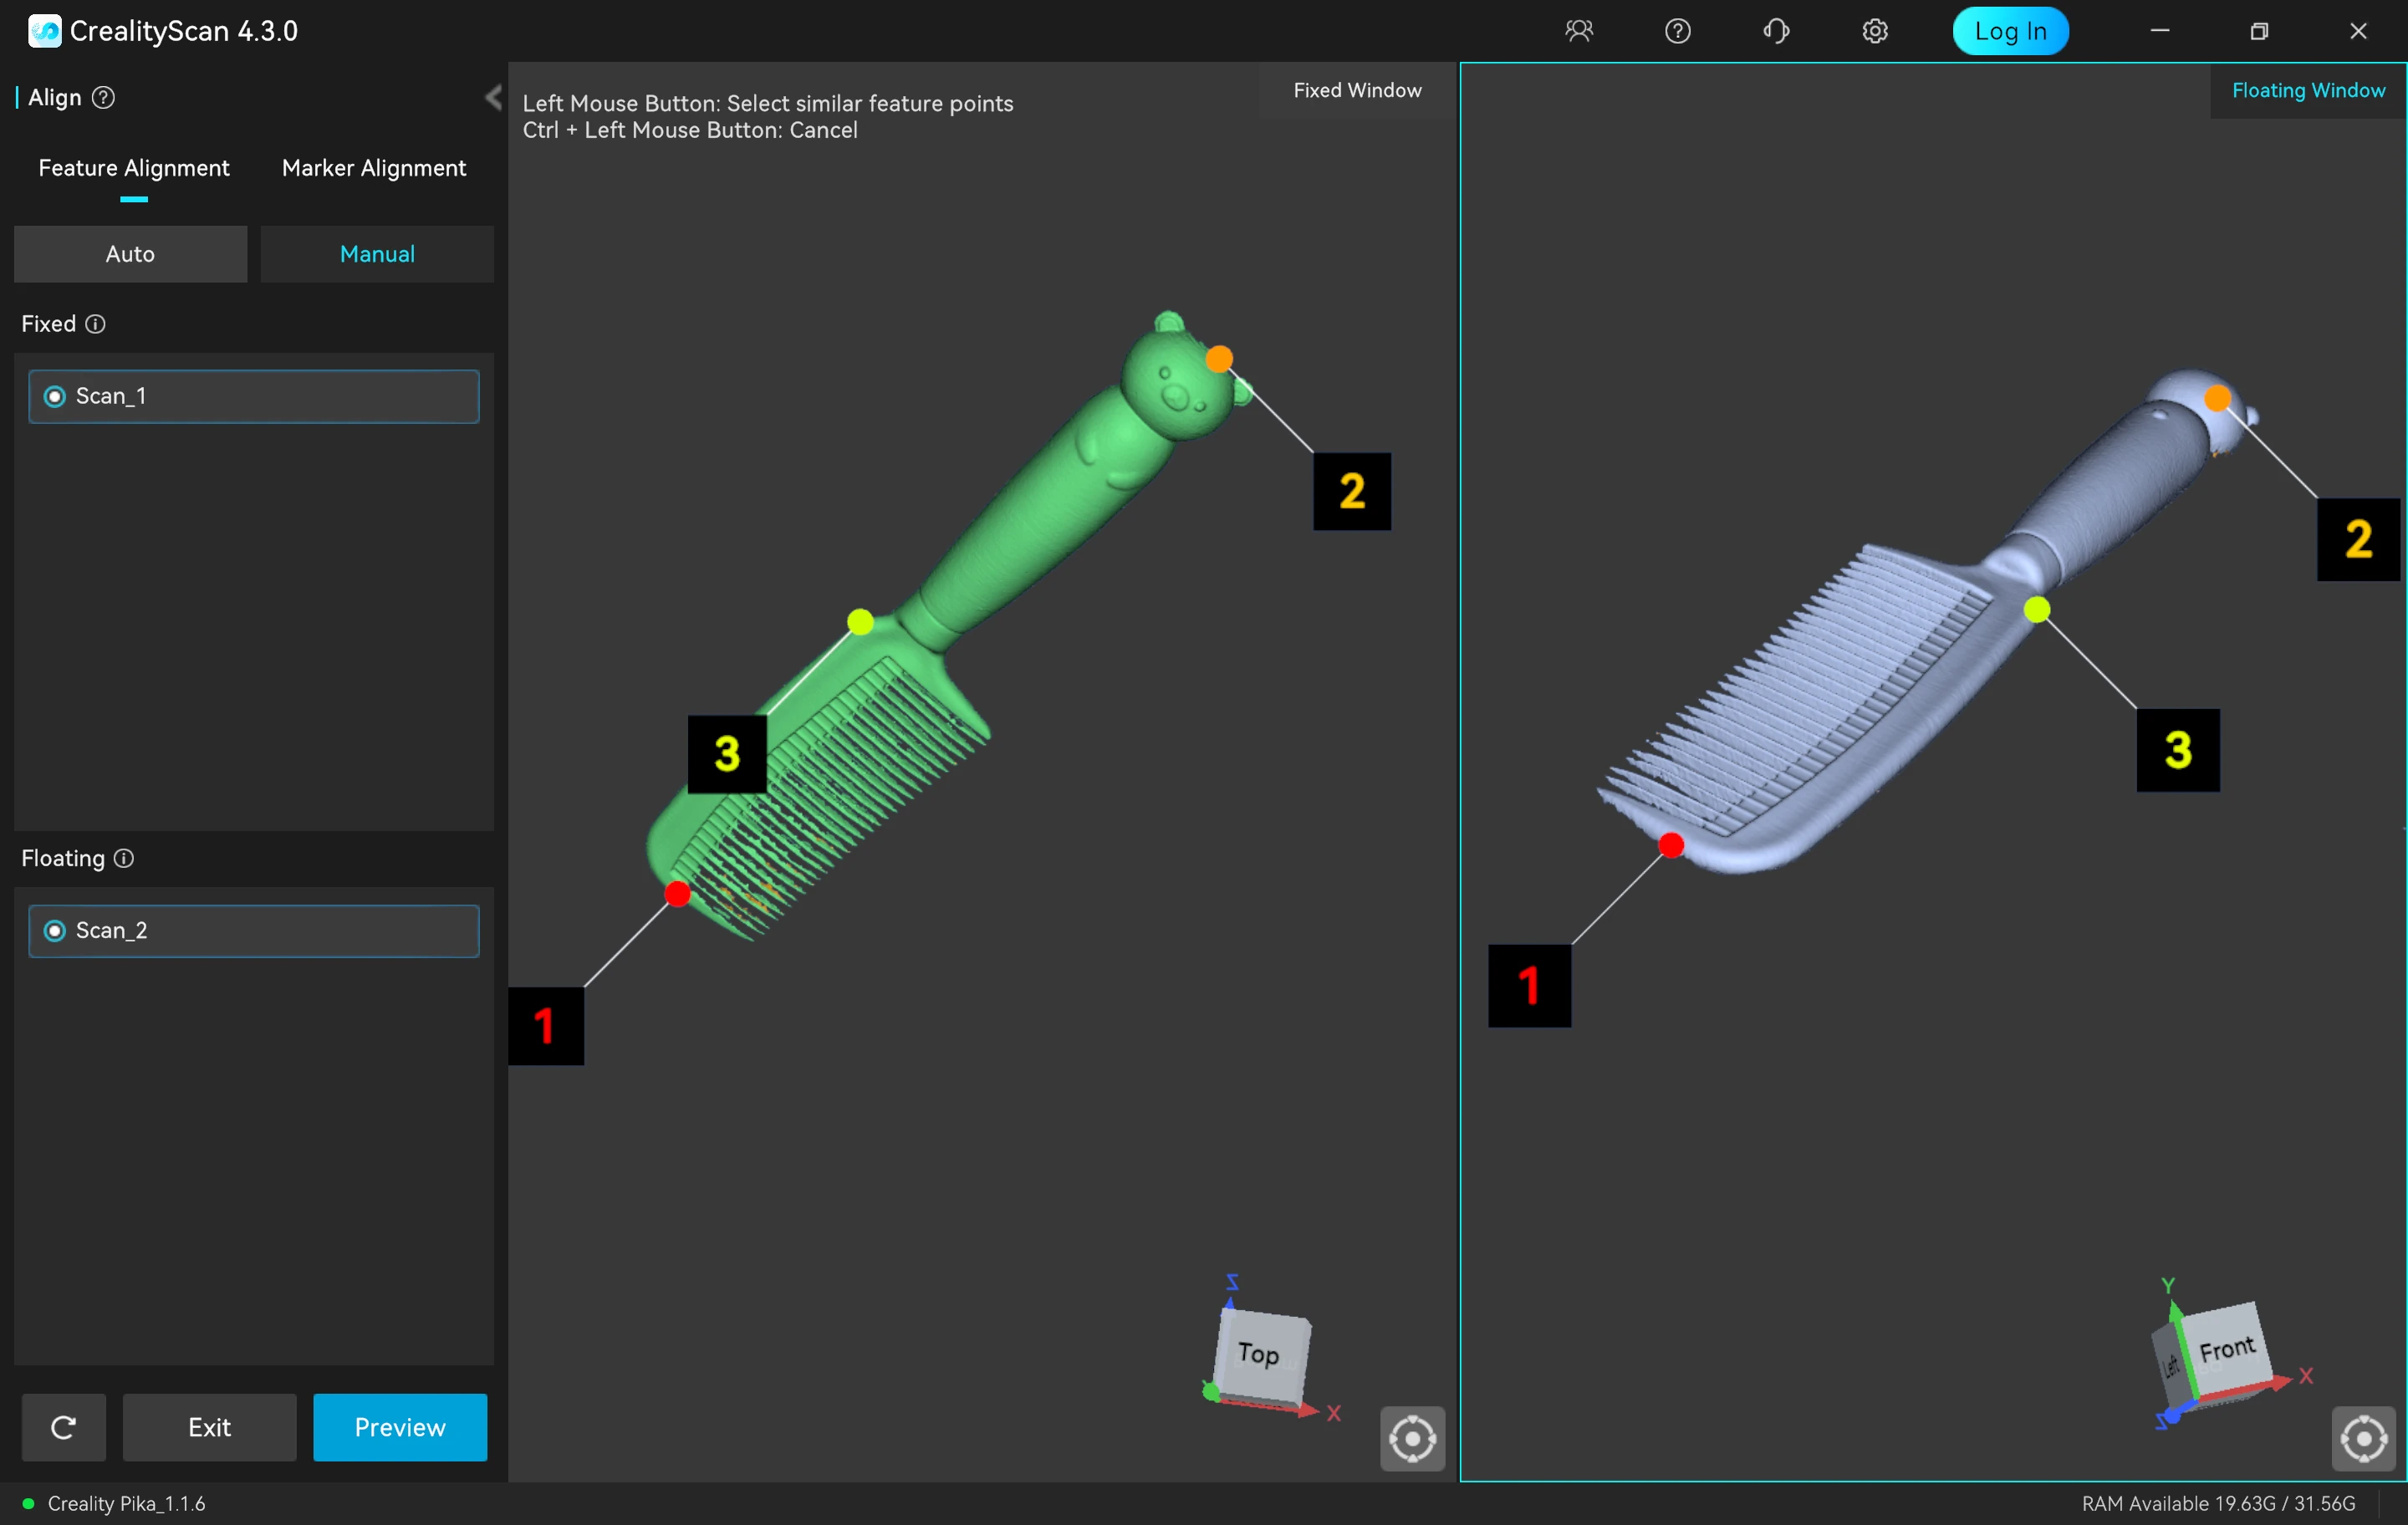Switch to the Feature Alignment tab
This screenshot has width=2408, height=1525.
(134, 168)
